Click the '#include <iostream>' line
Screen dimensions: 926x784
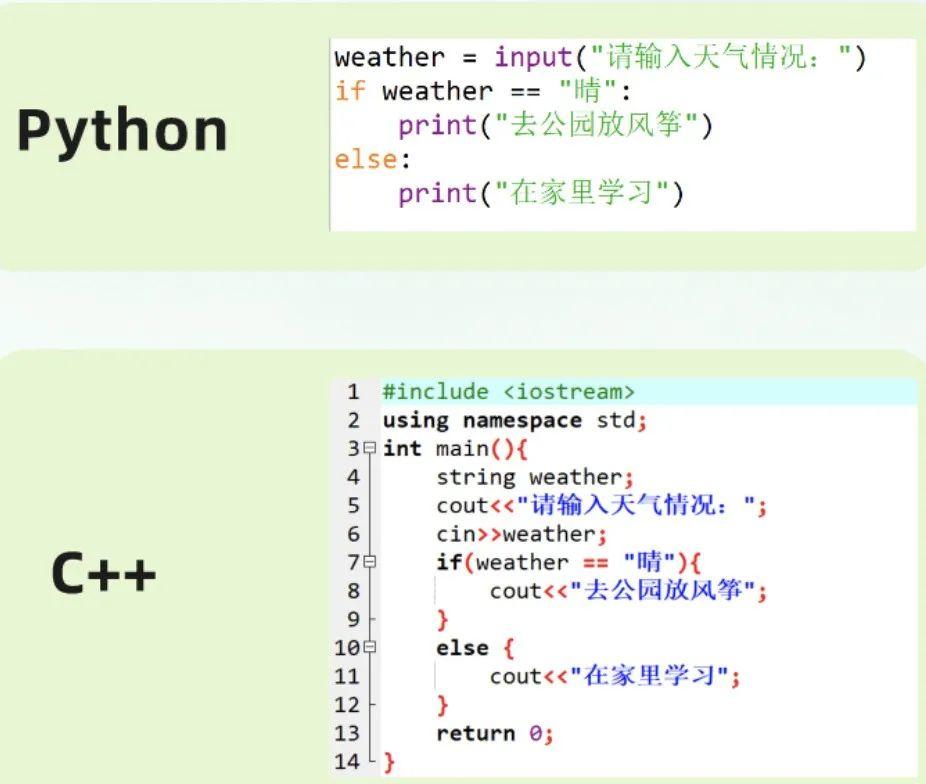click(x=508, y=391)
